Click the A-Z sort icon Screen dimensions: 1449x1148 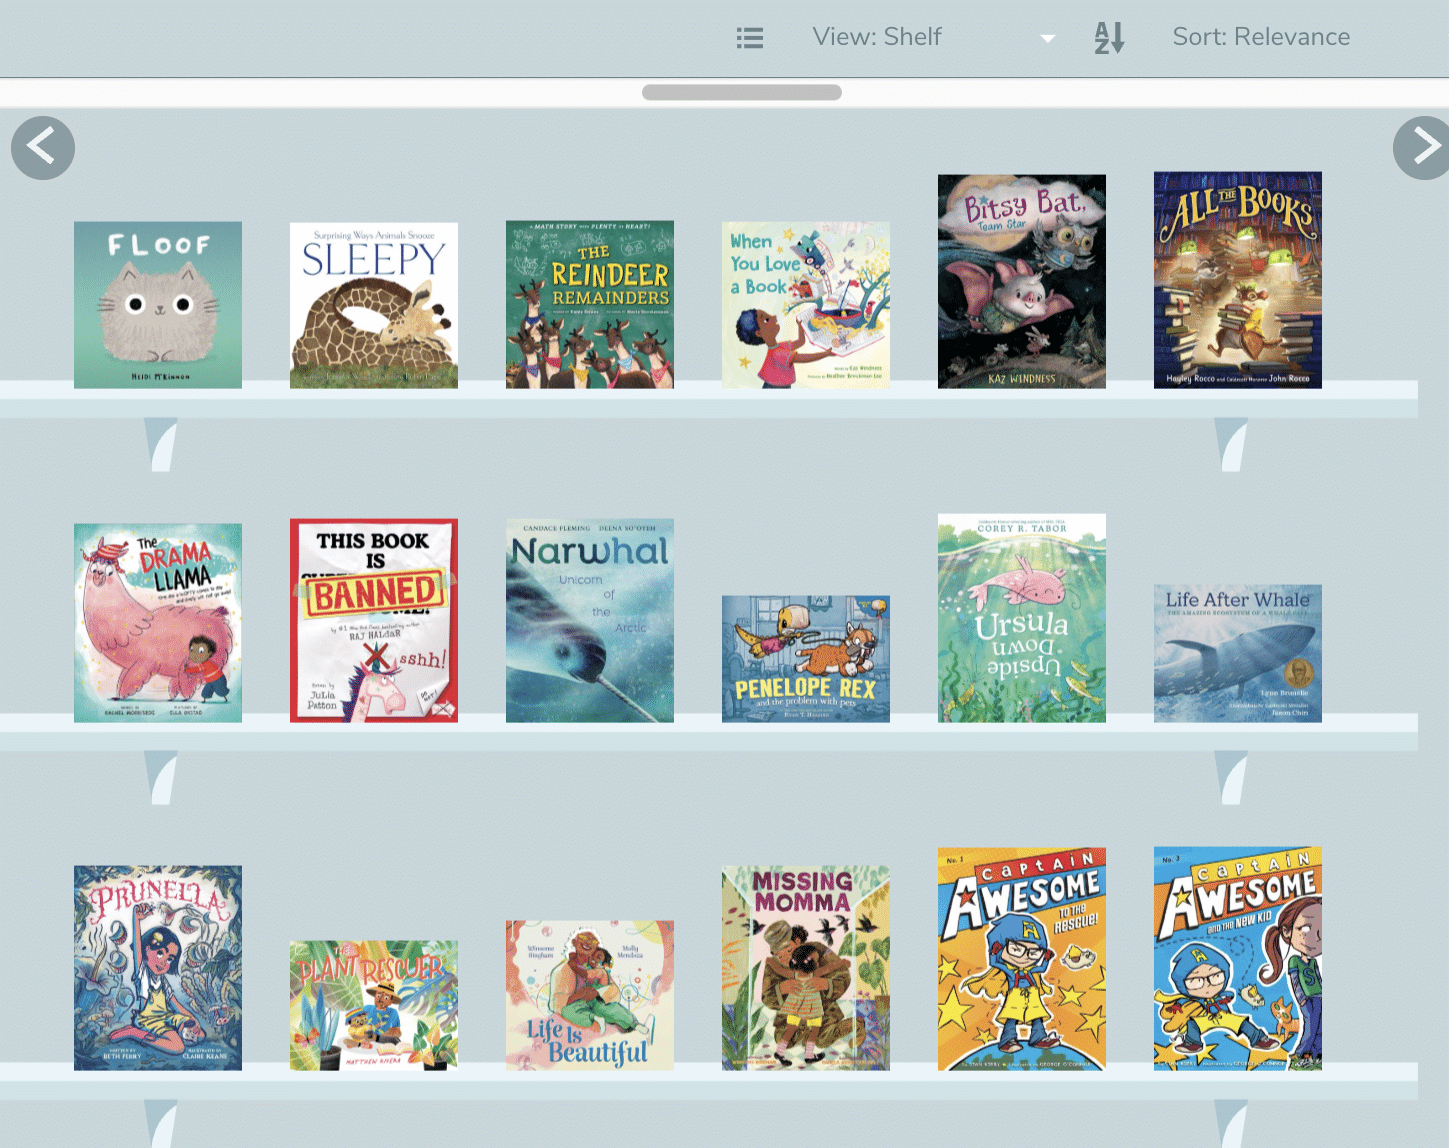(1109, 38)
